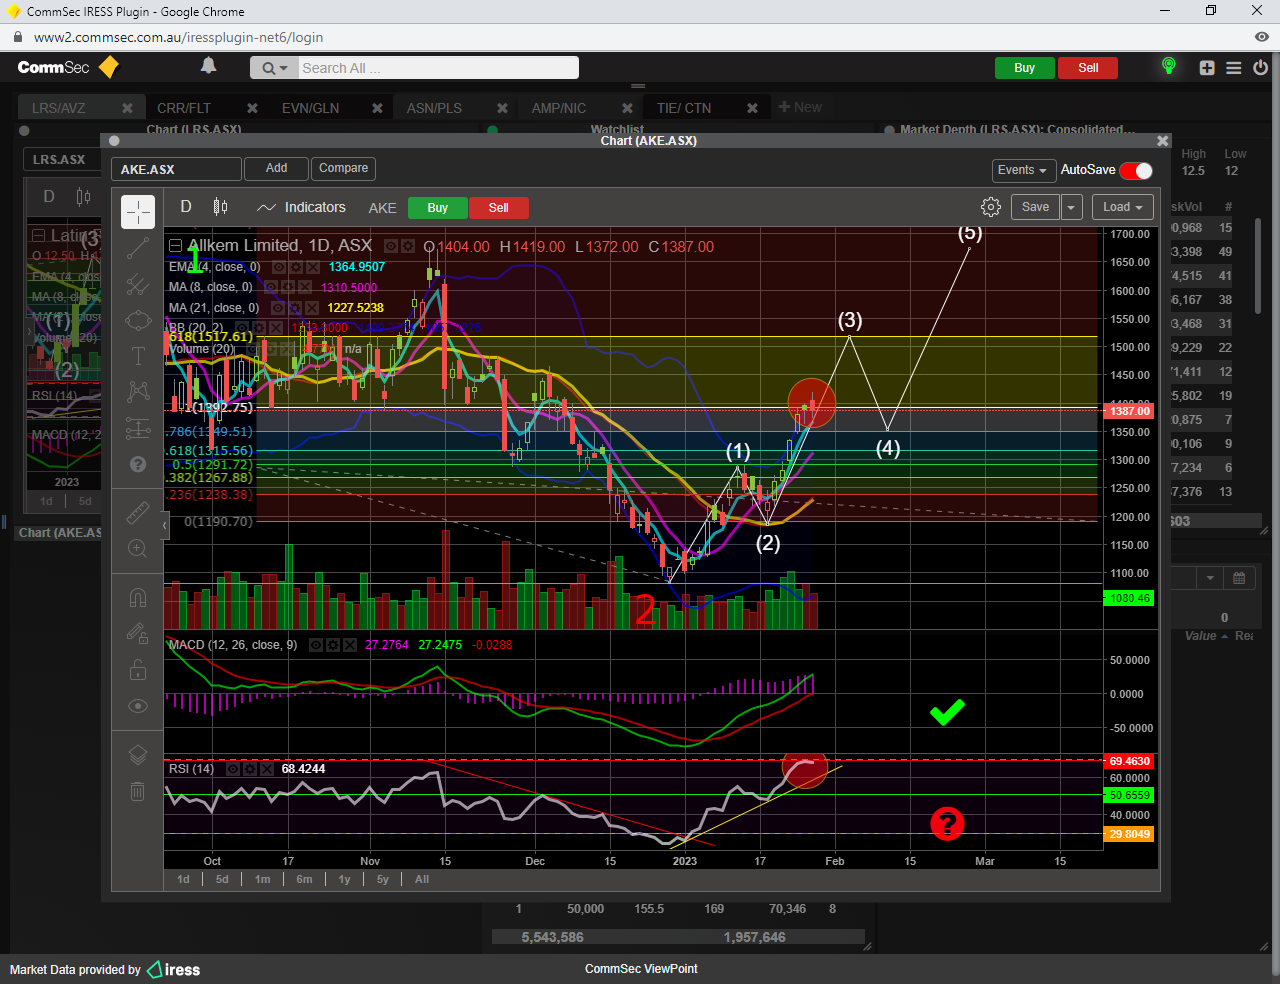Screen dimensions: 1280x984
Task: Select the trend line drawing tool
Action: [x=138, y=249]
